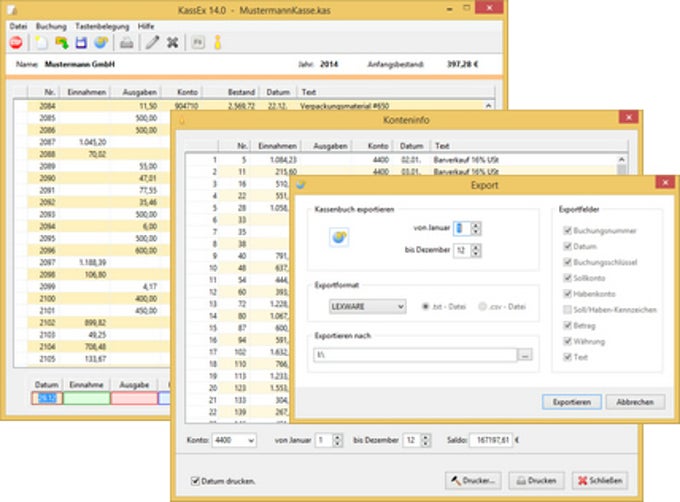Click the Saldo value field
680x502 pixels.
(x=491, y=440)
